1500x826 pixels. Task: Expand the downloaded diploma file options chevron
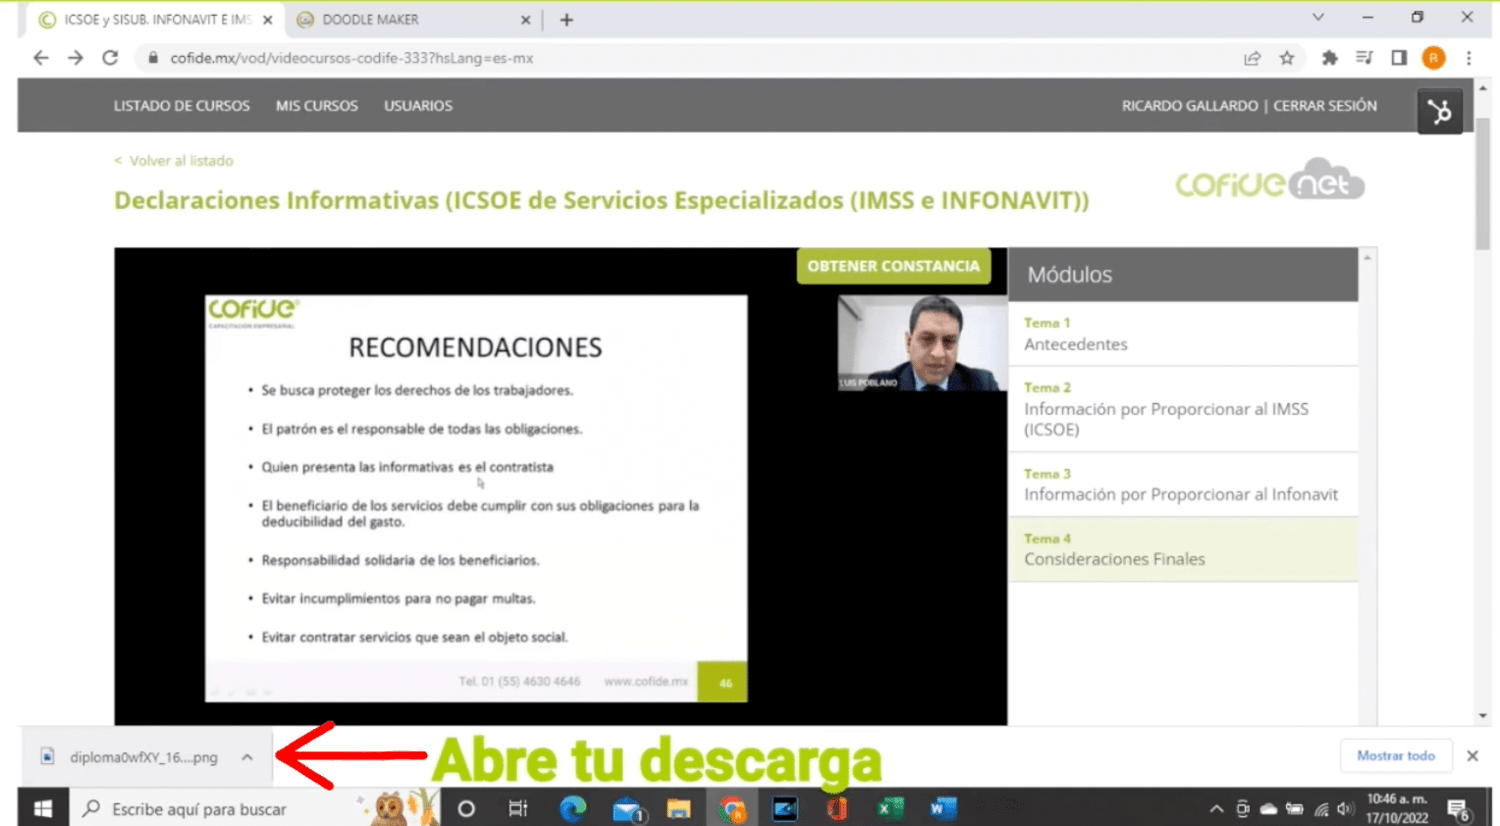click(246, 757)
